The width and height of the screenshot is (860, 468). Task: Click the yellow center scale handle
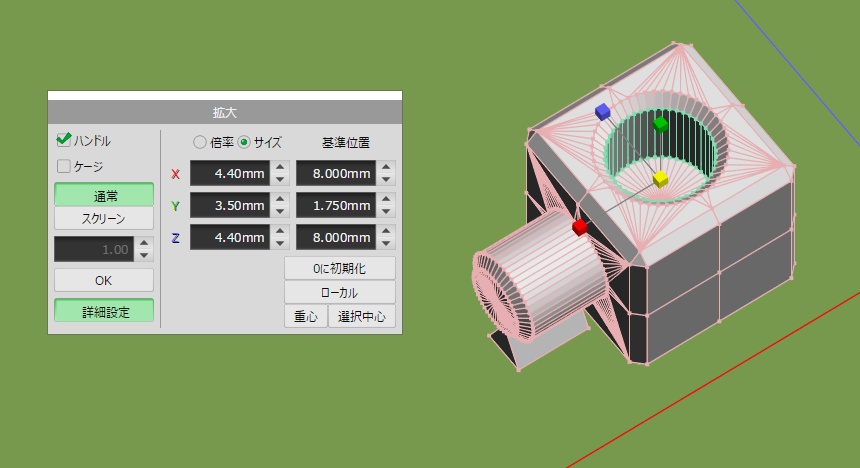[x=660, y=179]
